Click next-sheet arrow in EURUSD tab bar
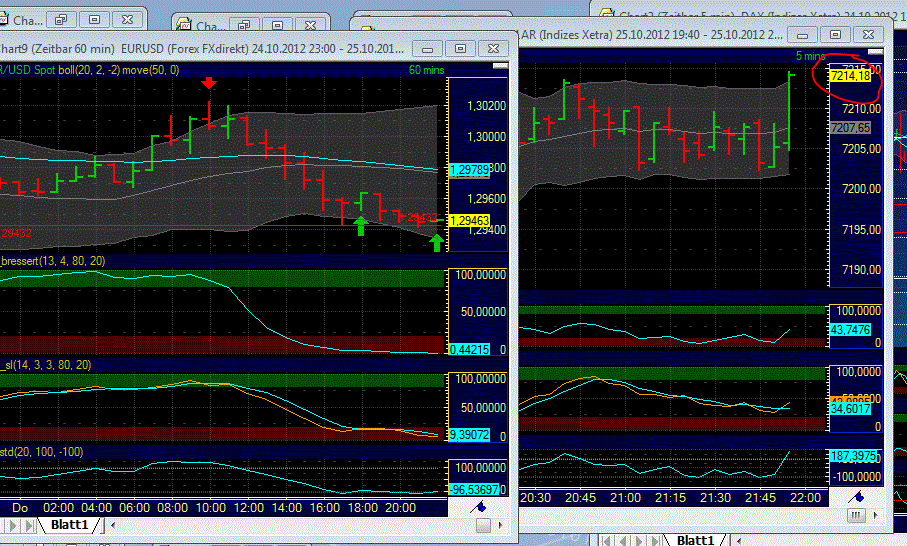 click(13, 525)
